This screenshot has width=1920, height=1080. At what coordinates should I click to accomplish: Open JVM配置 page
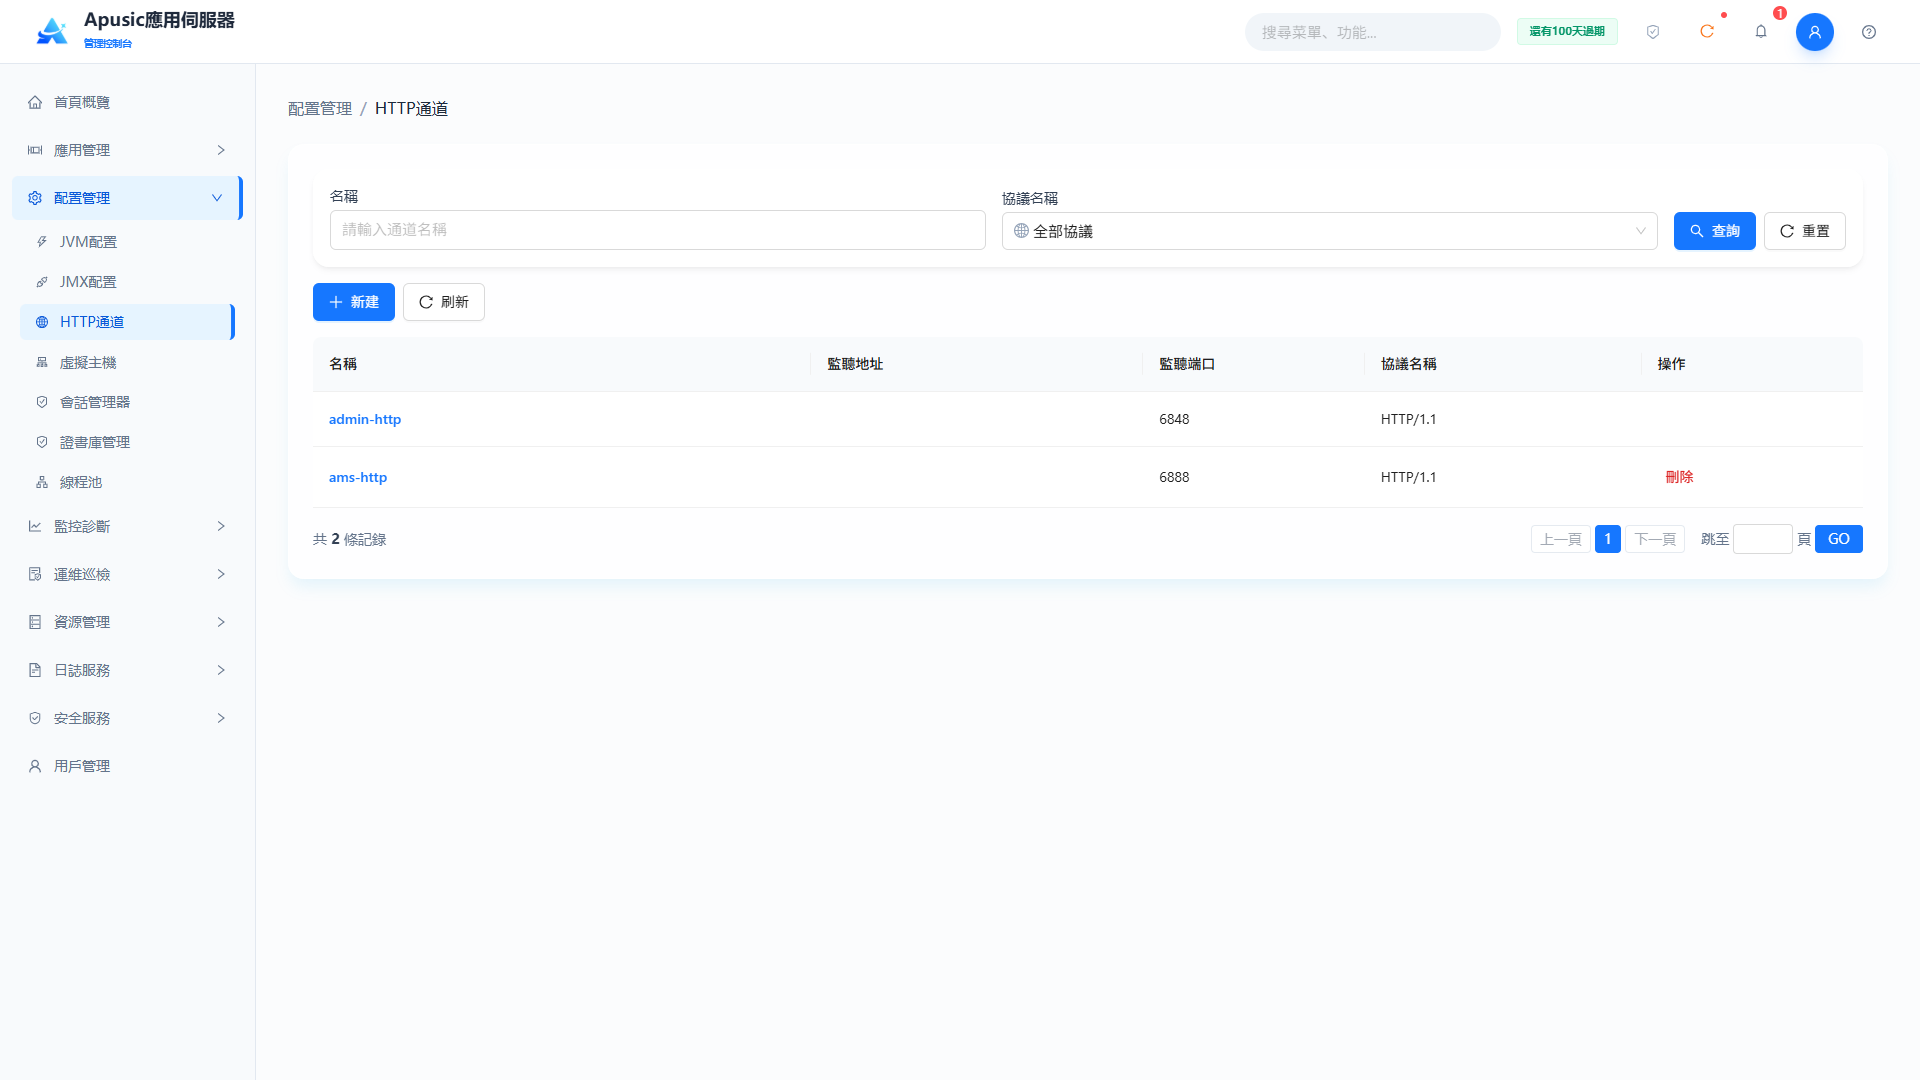(x=127, y=242)
